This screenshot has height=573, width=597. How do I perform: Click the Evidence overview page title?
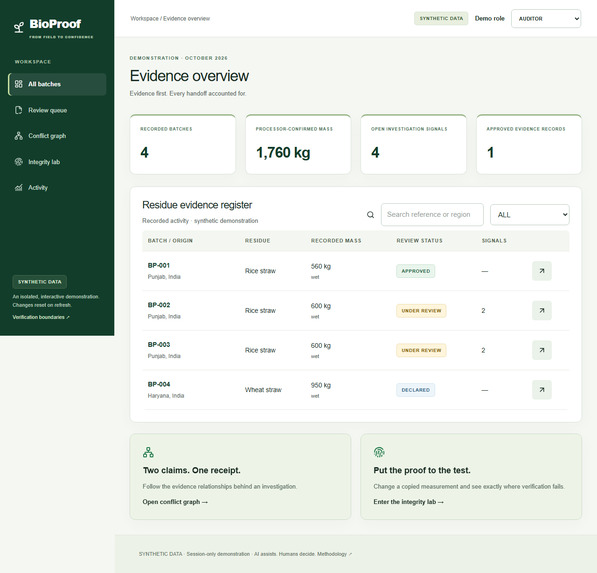coord(189,76)
